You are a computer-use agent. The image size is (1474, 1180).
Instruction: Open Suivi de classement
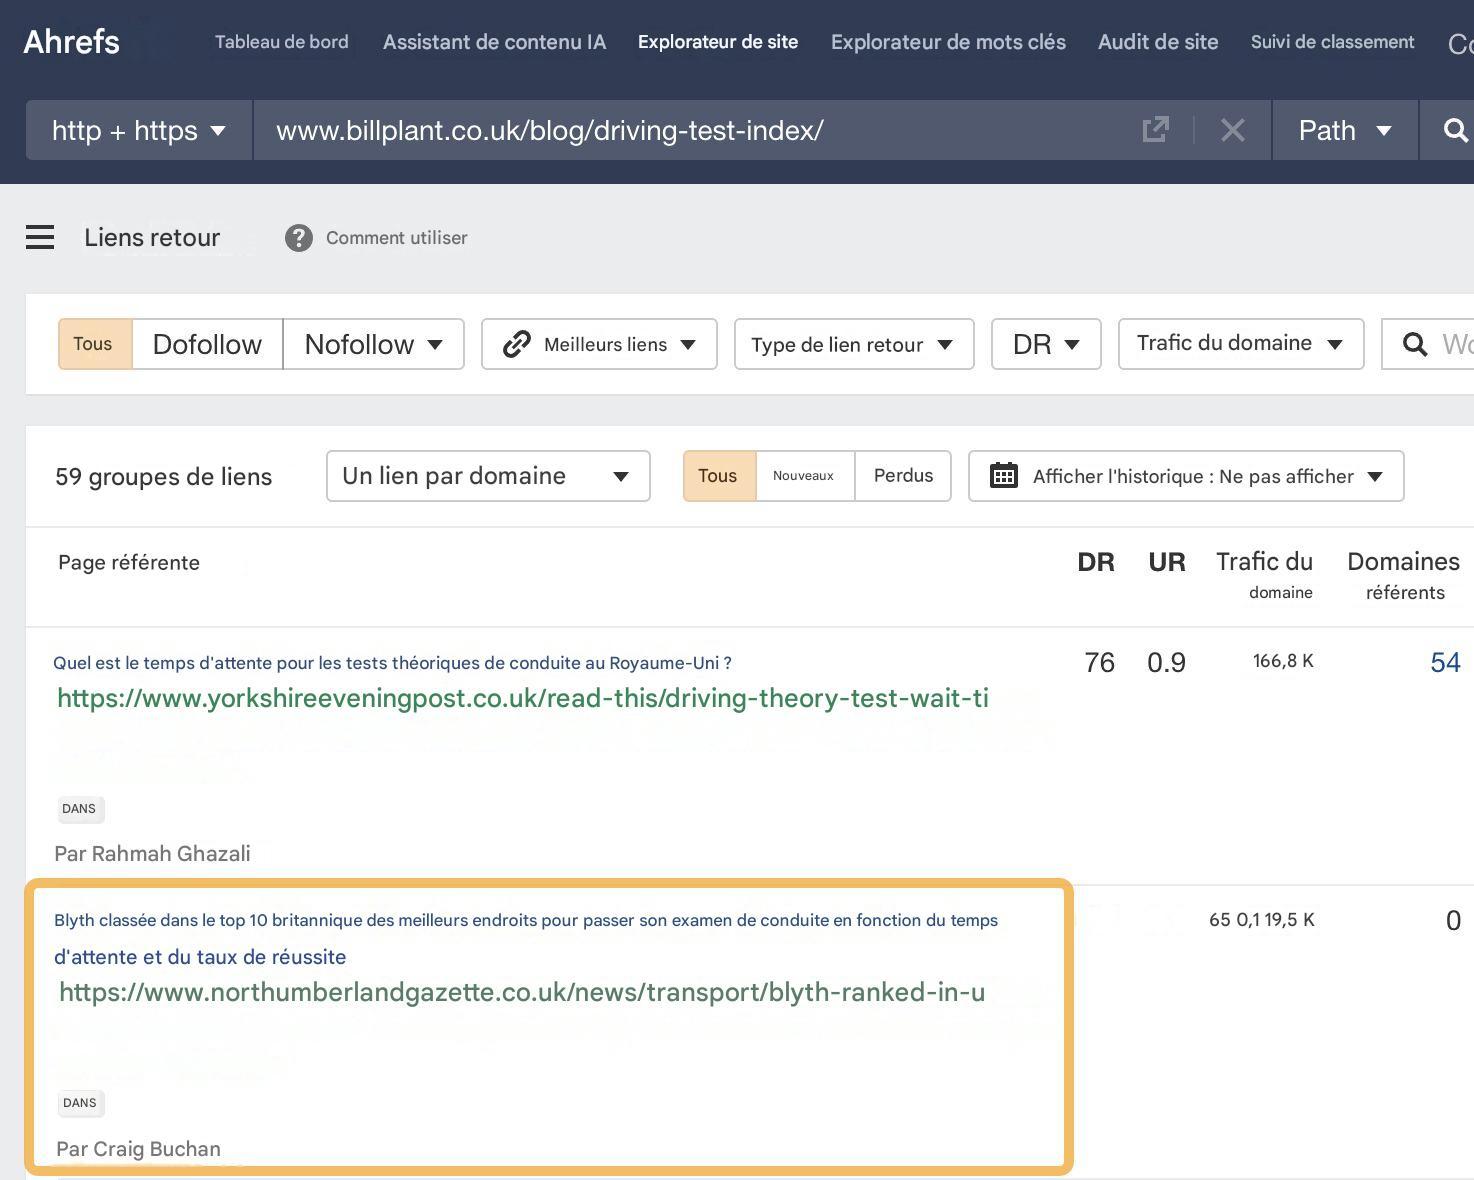pos(1332,42)
